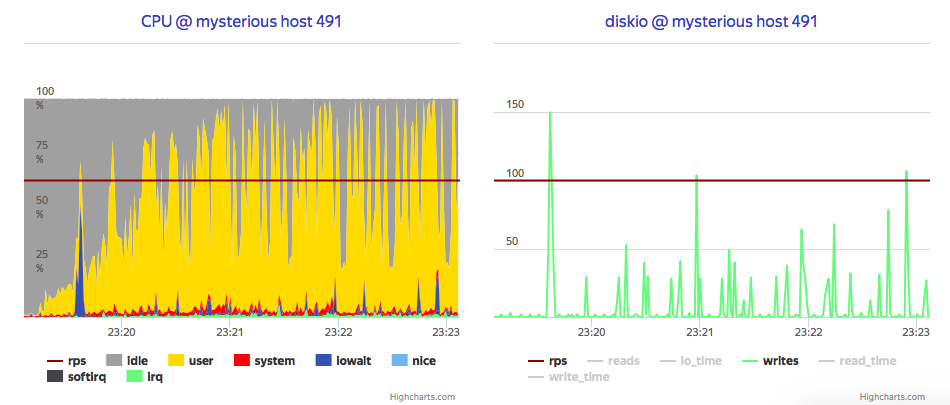Click the tallest writes spike near 150

point(550,115)
